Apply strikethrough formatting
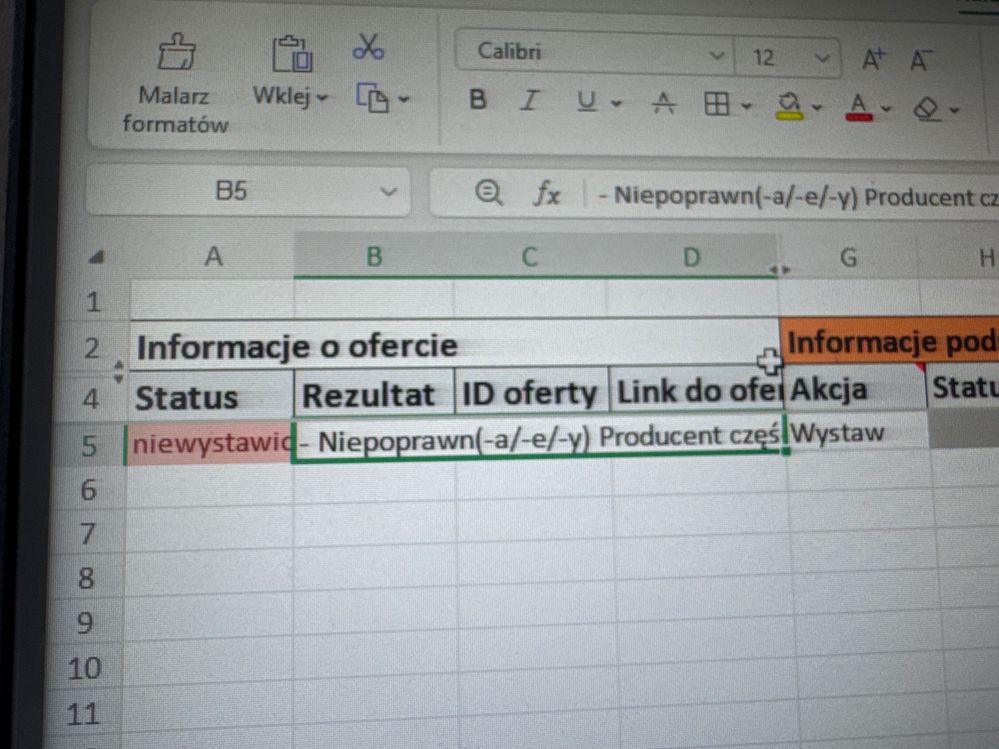The width and height of the screenshot is (999, 749). [663, 102]
